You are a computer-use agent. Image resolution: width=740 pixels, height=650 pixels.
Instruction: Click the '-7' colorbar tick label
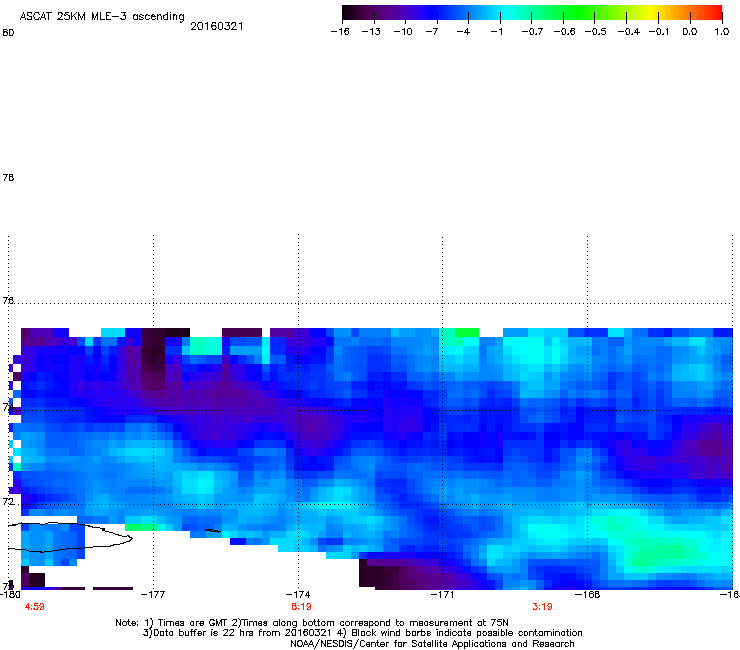[432, 32]
